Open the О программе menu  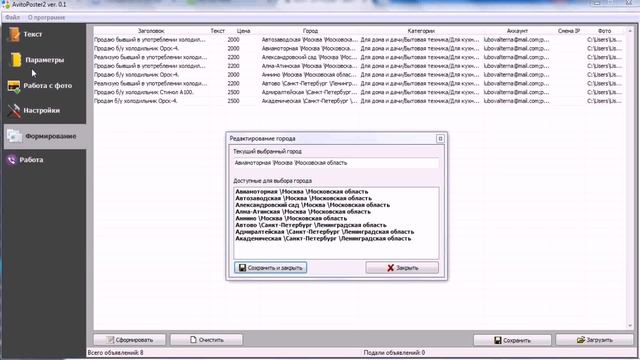click(47, 18)
